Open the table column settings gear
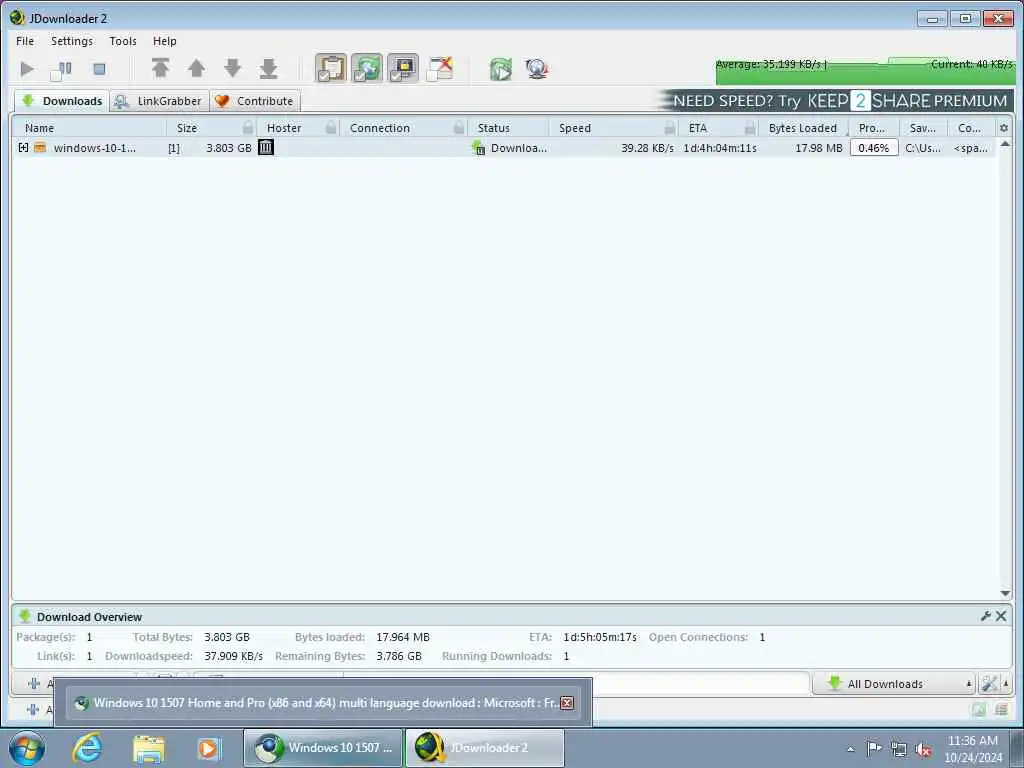1024x768 pixels. pyautogui.click(x=1004, y=128)
